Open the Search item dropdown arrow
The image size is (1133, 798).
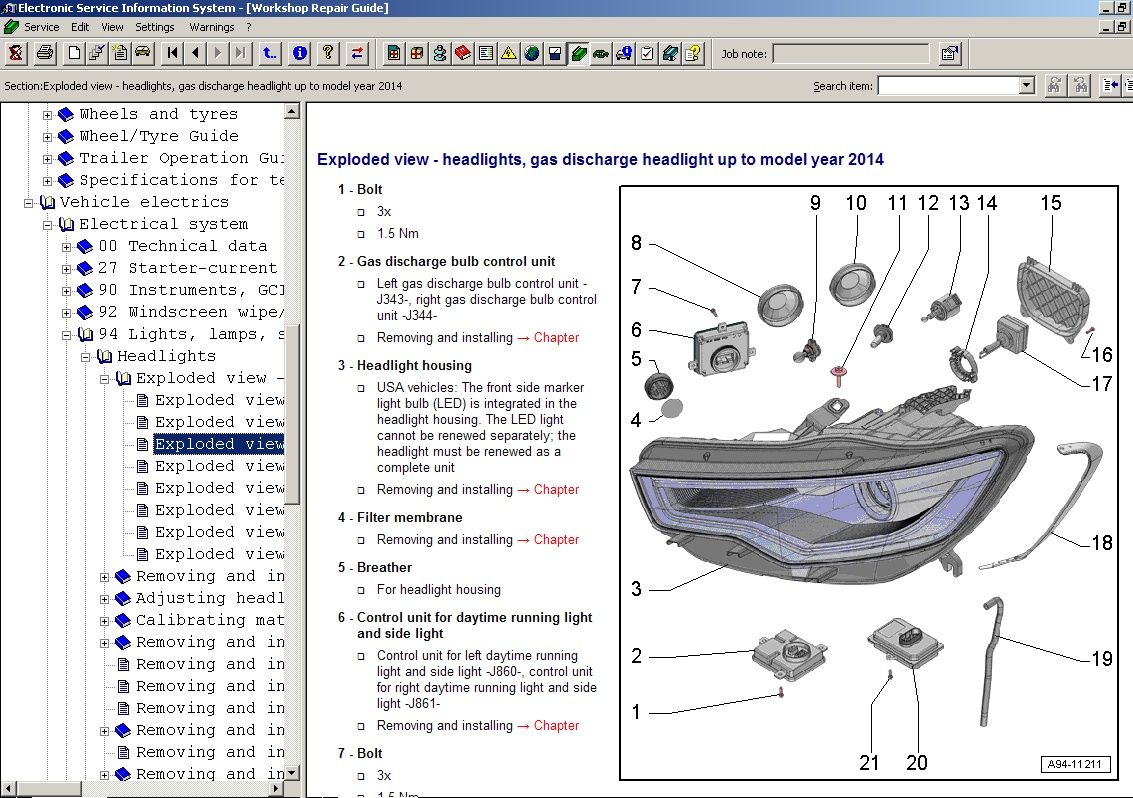[1027, 85]
